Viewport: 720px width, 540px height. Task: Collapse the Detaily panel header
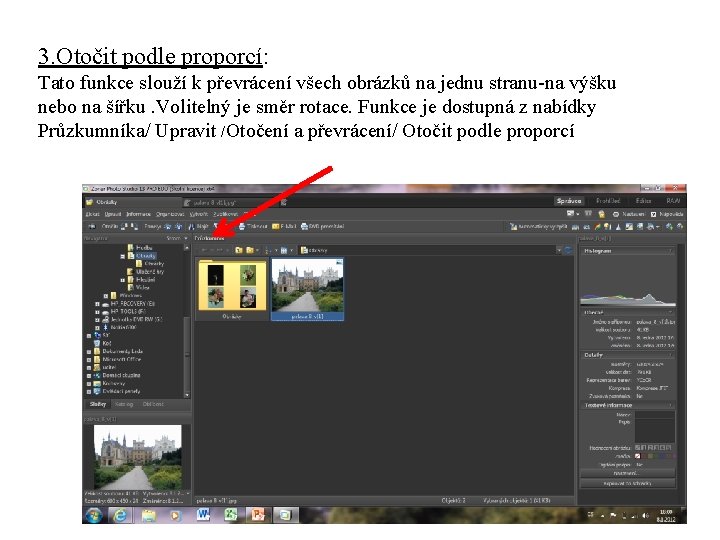pos(627,355)
